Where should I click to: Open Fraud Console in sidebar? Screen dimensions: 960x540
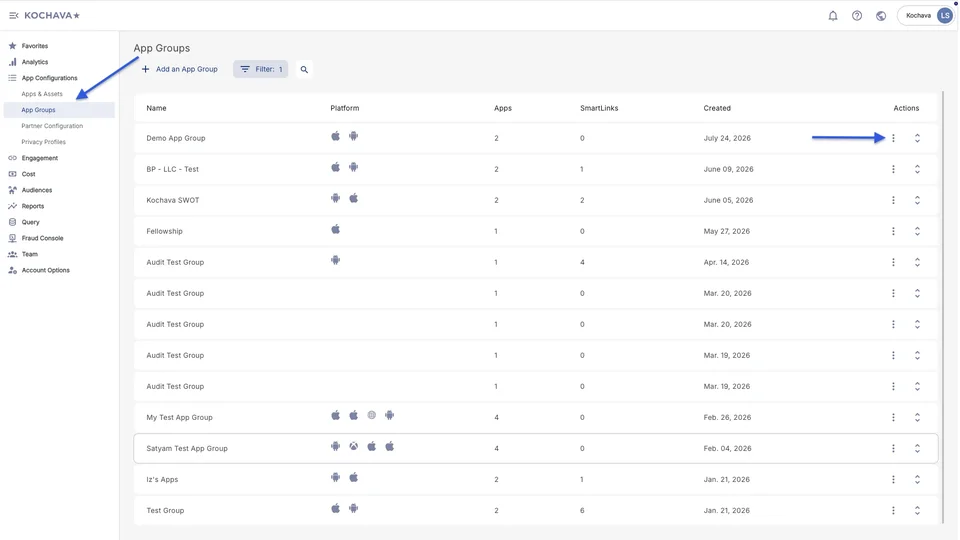pyautogui.click(x=42, y=238)
